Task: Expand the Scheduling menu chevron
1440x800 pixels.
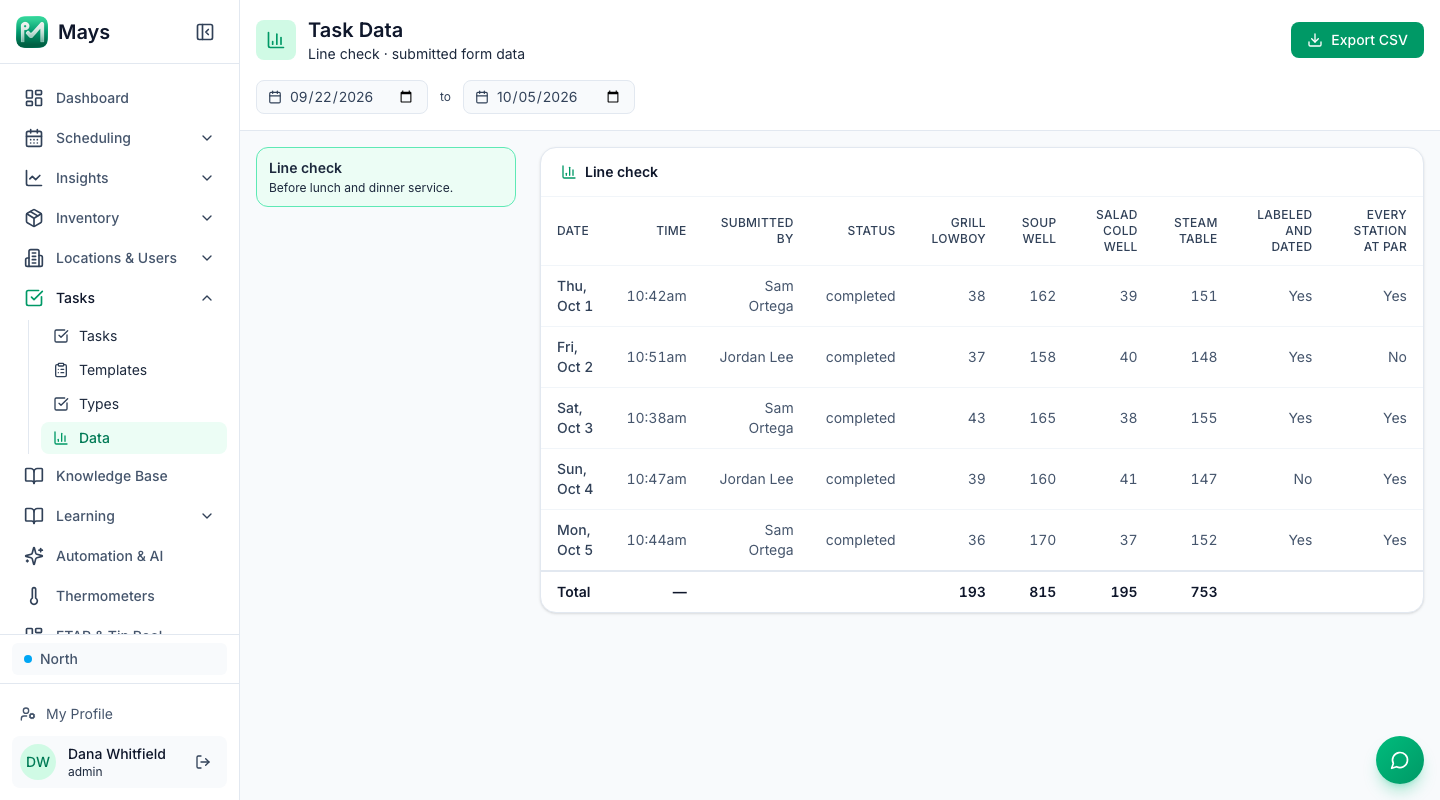Action: [207, 138]
